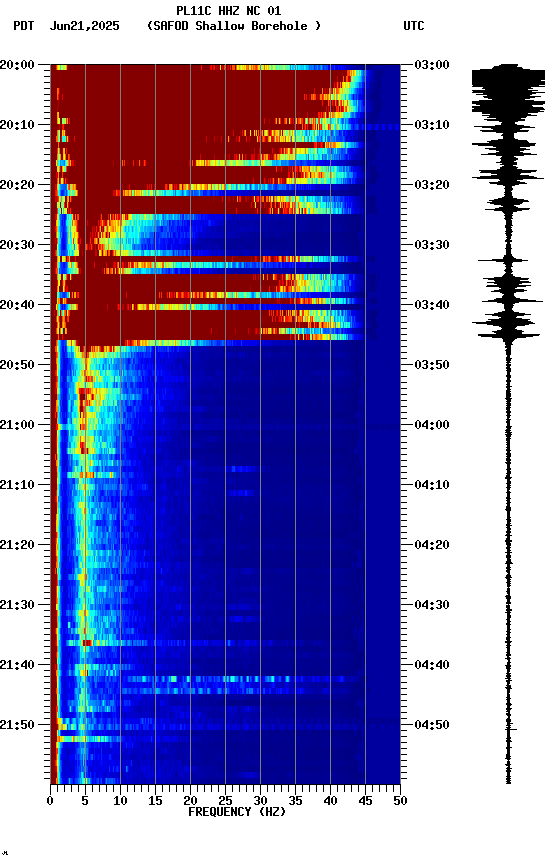Click the 04:30 UTC time label
Screen dimensions: 552x864
[432, 605]
